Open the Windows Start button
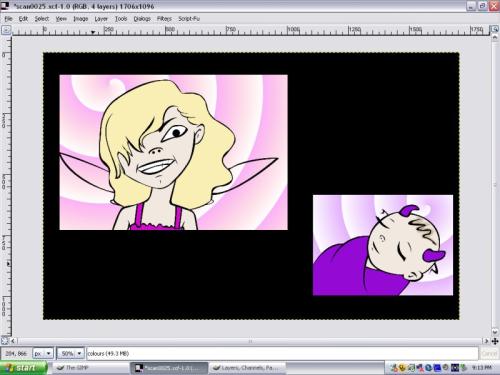This screenshot has height=375, width=500. point(23,368)
